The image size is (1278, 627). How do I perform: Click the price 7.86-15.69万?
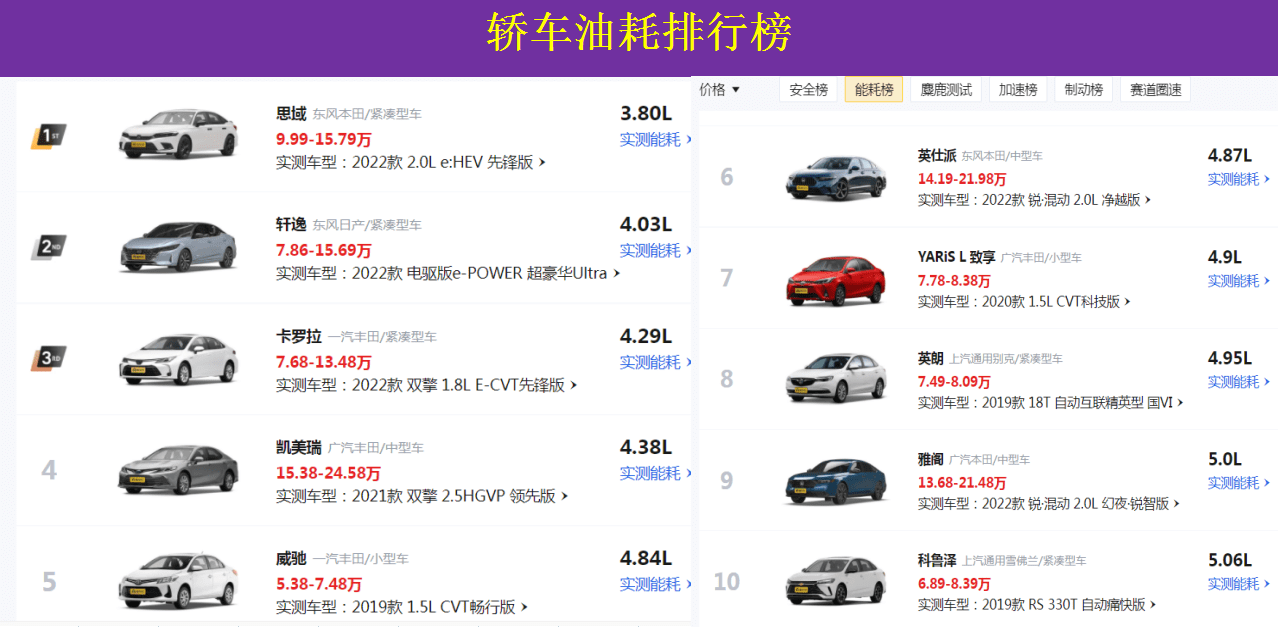click(x=323, y=250)
